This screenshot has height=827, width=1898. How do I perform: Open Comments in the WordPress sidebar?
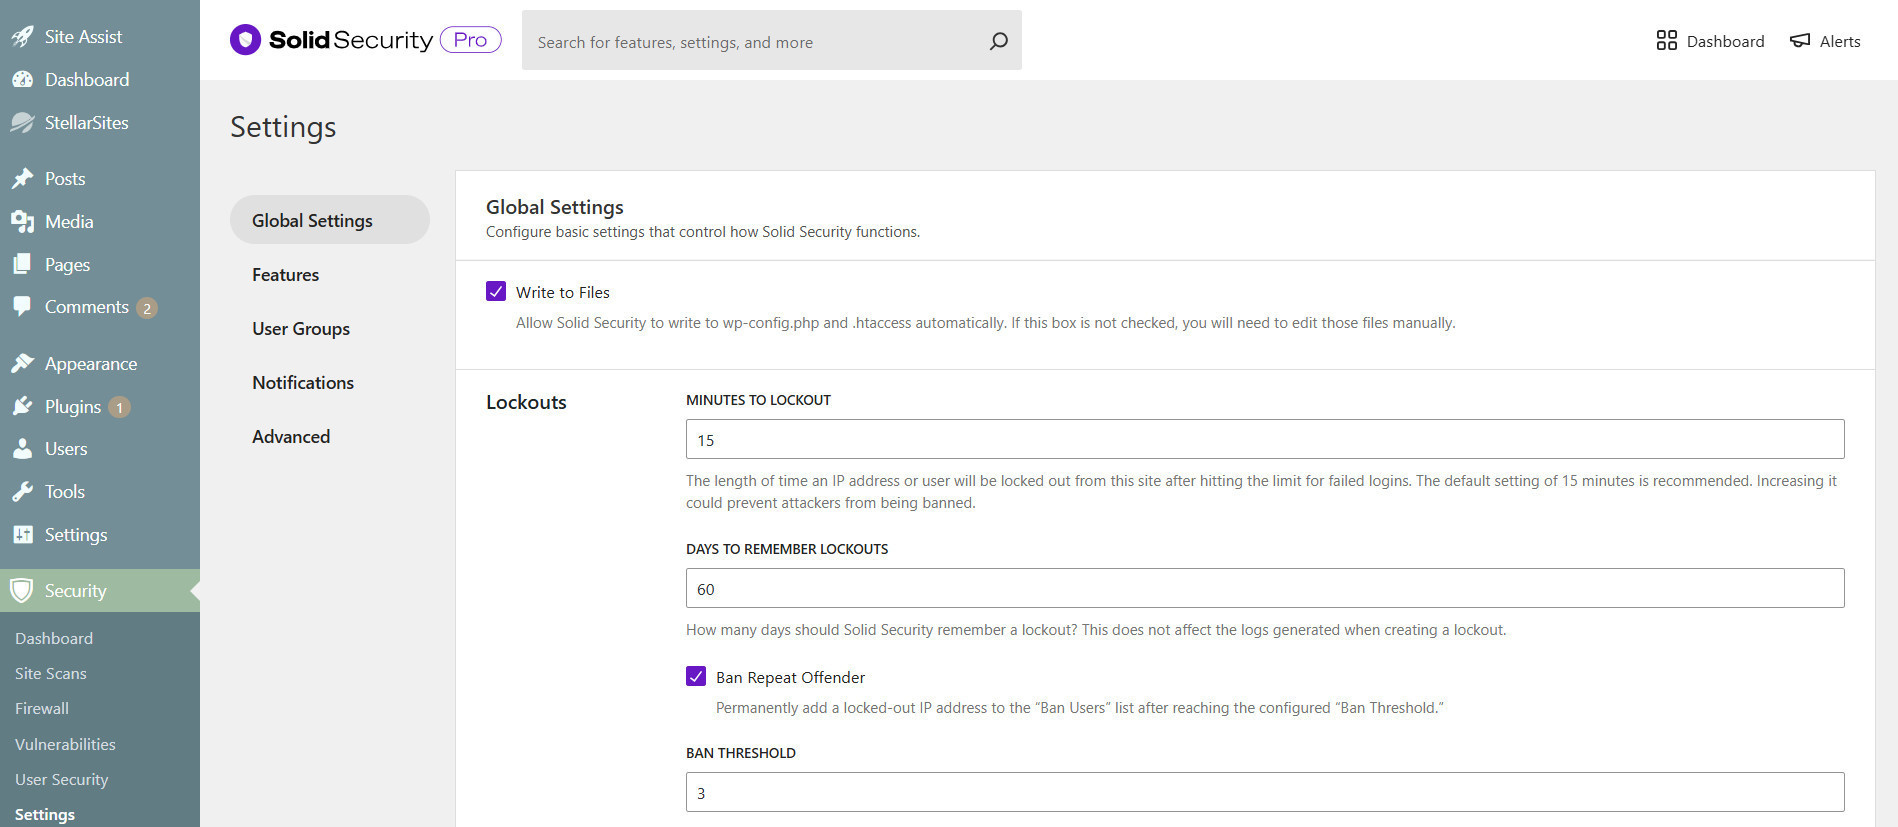[x=86, y=307]
